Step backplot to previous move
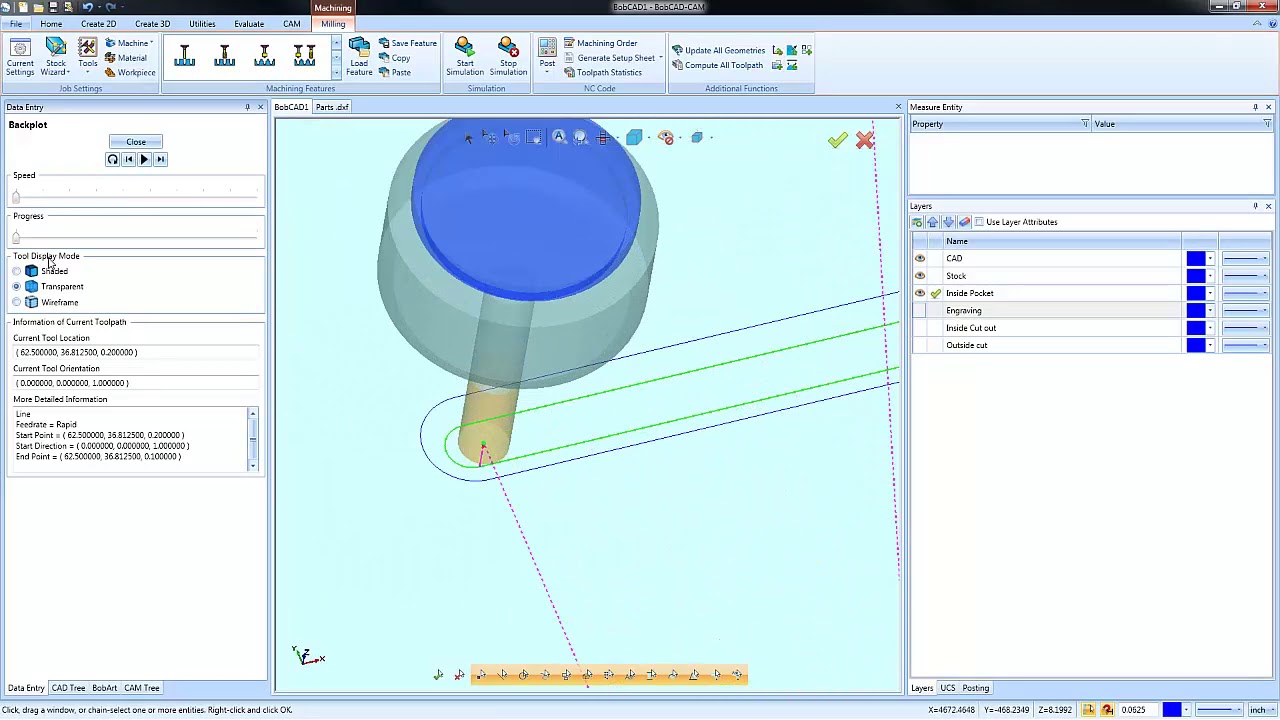The width and height of the screenshot is (1280, 720). click(x=128, y=159)
